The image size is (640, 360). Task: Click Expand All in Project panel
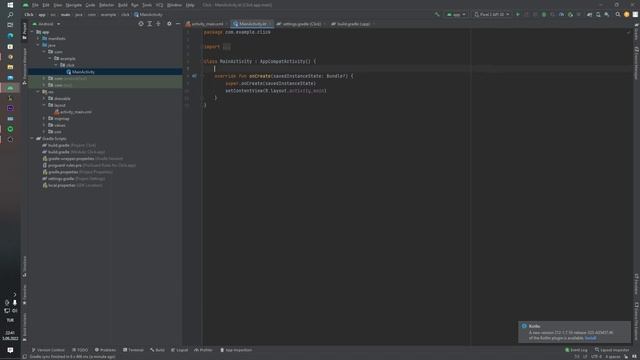(150, 24)
